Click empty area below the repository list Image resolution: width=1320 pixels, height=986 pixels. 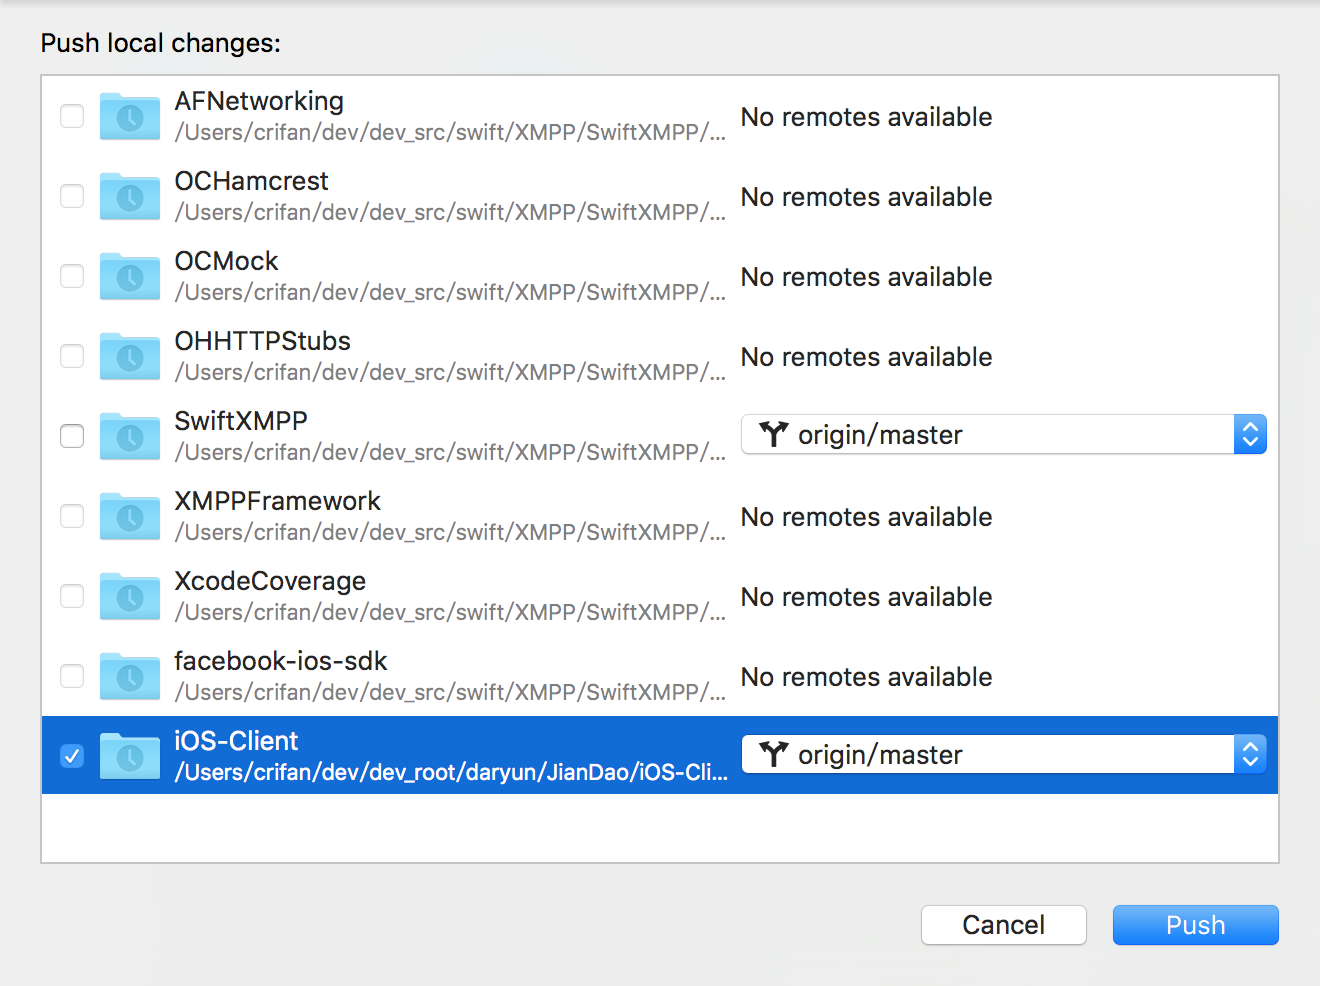pyautogui.click(x=660, y=828)
